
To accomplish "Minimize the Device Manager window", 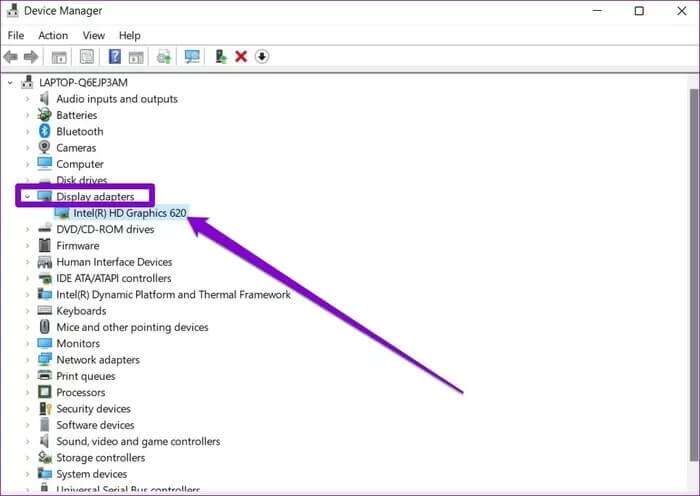I will (x=597, y=11).
